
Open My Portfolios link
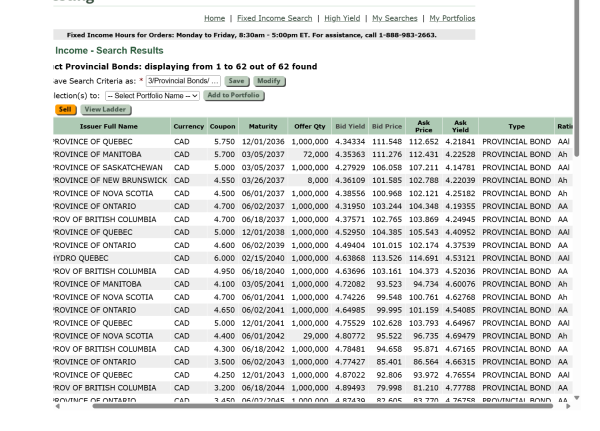coord(452,18)
